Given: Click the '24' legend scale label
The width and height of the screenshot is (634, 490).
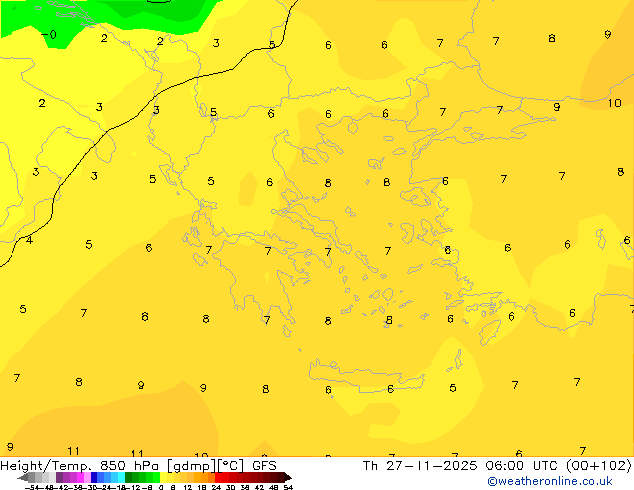Looking at the screenshot, I should click(216, 487).
